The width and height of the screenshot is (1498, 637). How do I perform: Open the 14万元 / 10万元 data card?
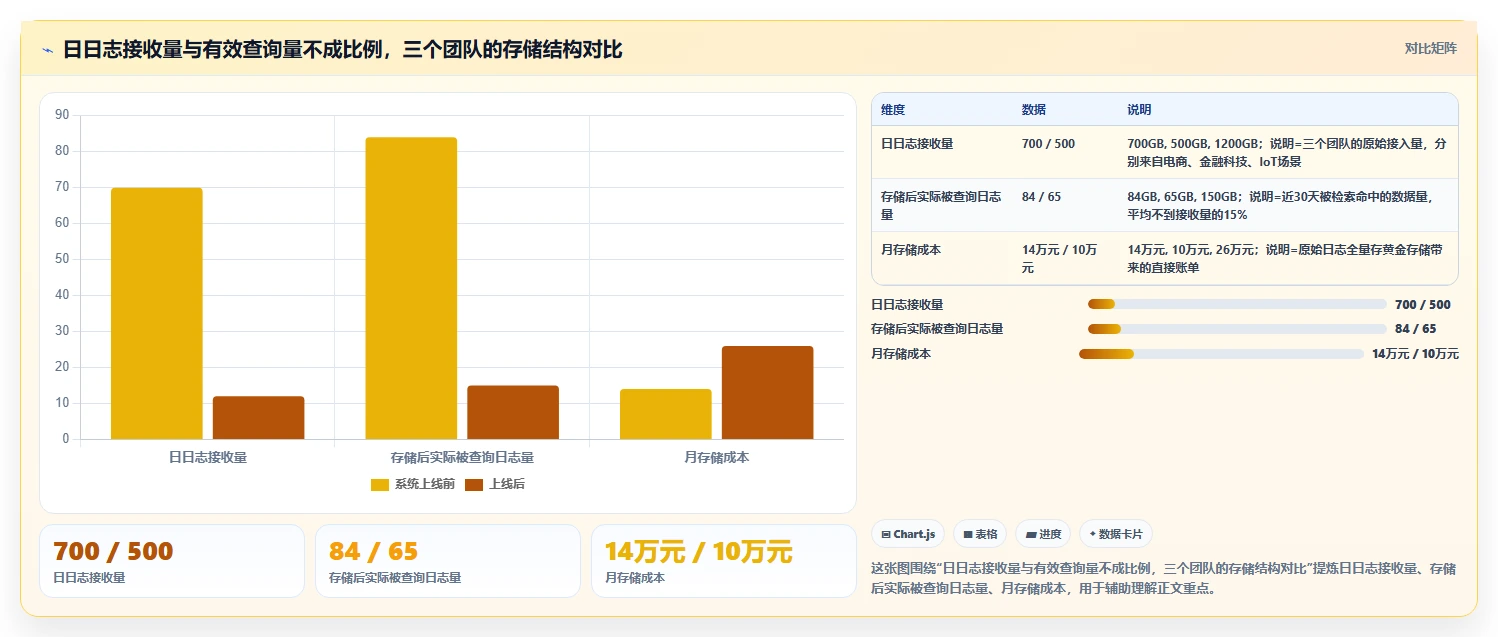click(x=724, y=561)
